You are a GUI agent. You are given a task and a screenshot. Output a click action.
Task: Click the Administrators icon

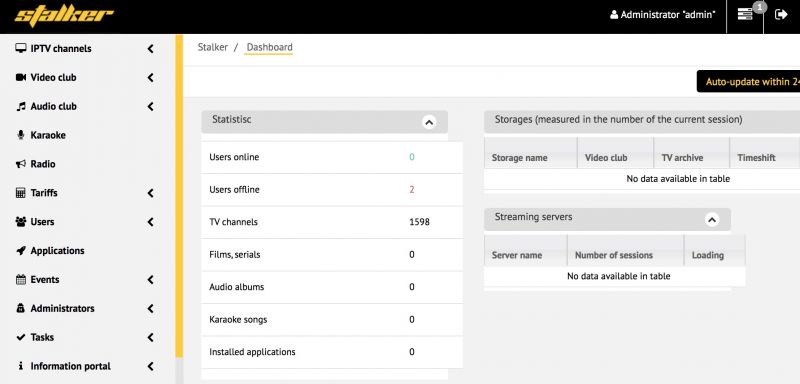(21, 309)
